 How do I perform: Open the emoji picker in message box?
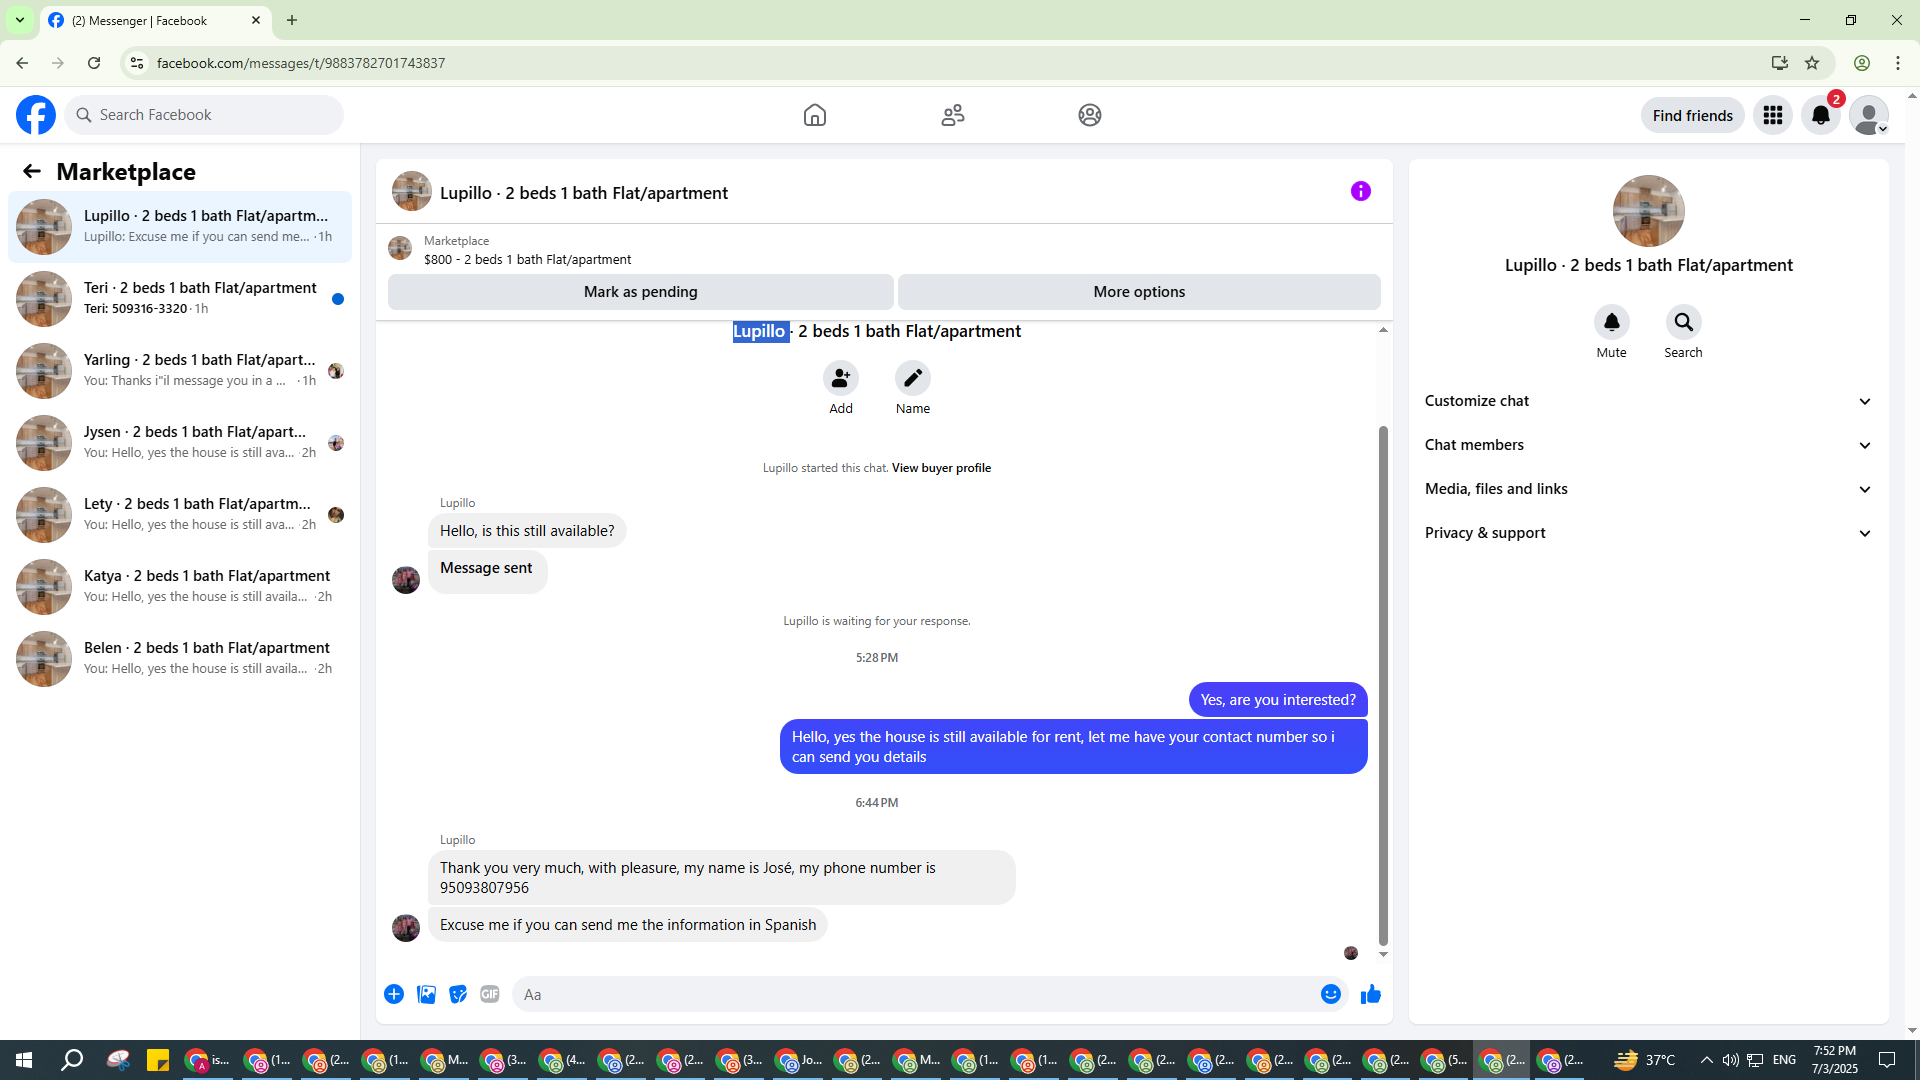click(x=1330, y=994)
